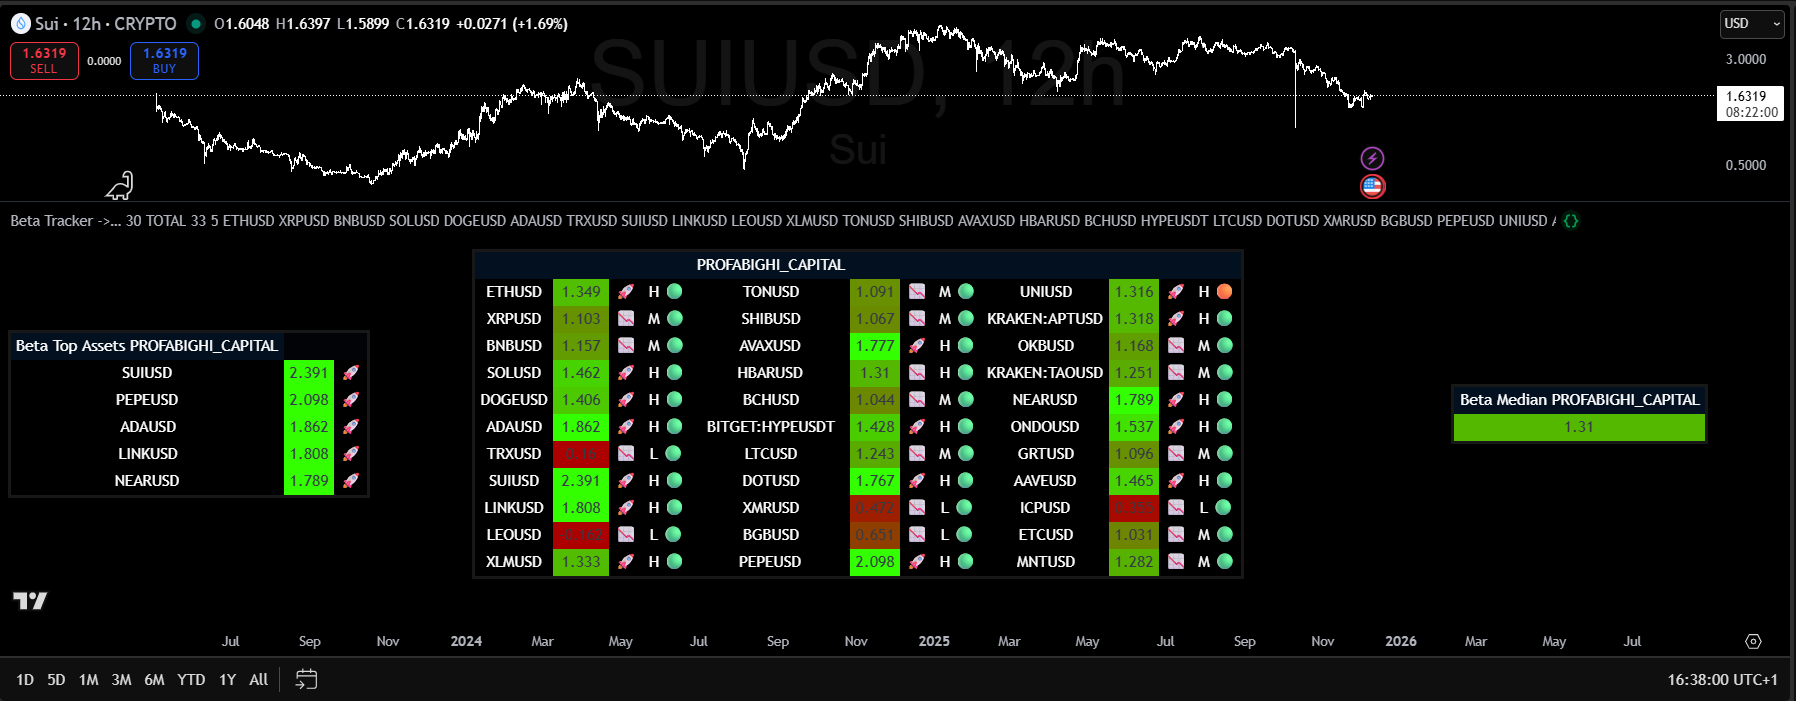Click the Beta Median green value bar 1.31
Viewport: 1796px width, 701px height.
[x=1579, y=427]
